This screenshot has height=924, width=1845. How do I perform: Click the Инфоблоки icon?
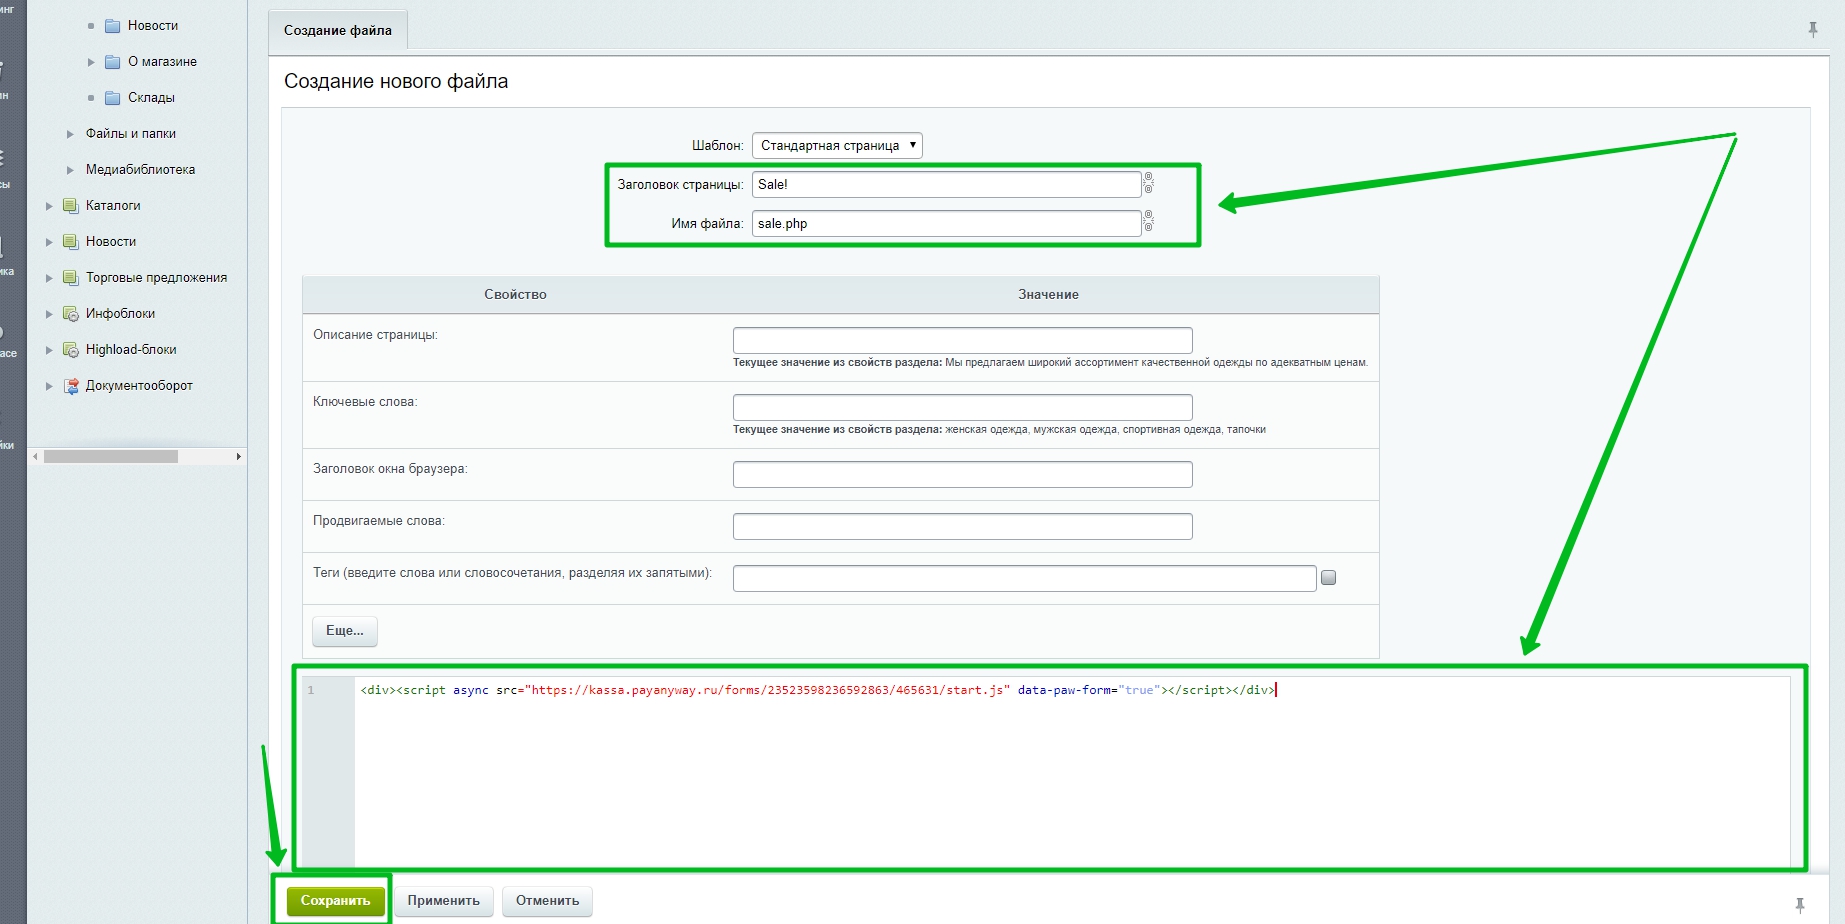[70, 314]
